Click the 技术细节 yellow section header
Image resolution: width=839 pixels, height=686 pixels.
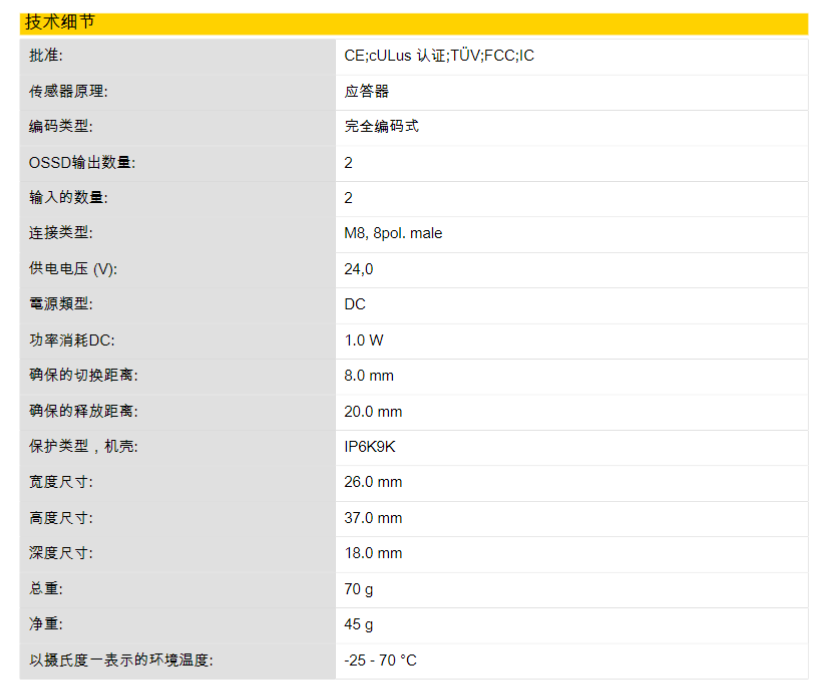coord(60,22)
